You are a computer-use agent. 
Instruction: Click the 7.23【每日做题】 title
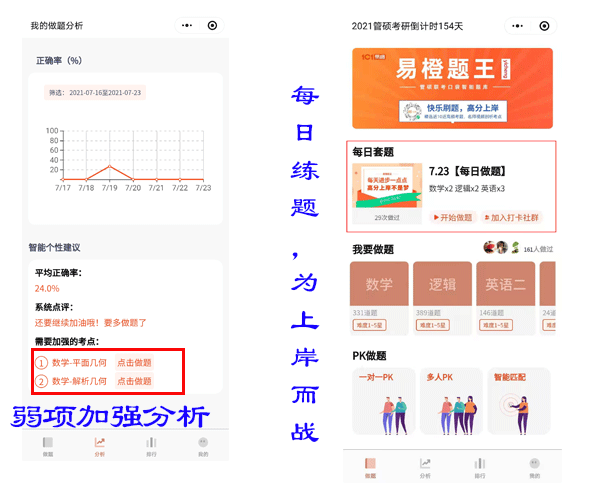point(467,171)
